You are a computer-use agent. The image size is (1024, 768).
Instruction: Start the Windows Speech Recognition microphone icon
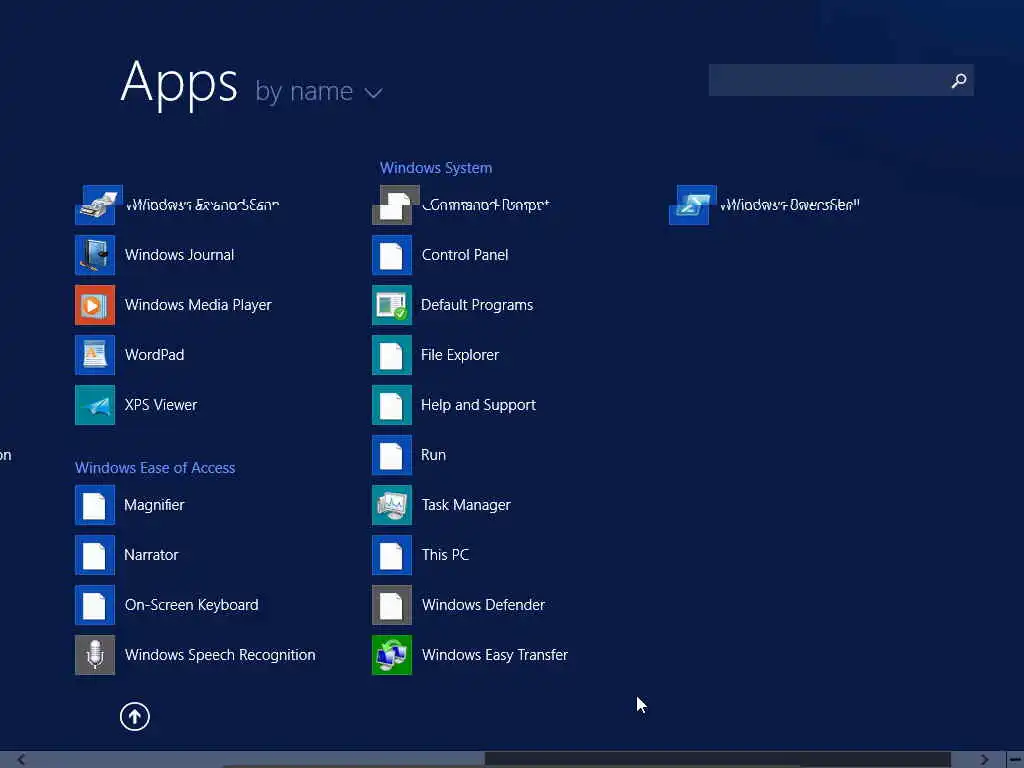95,655
